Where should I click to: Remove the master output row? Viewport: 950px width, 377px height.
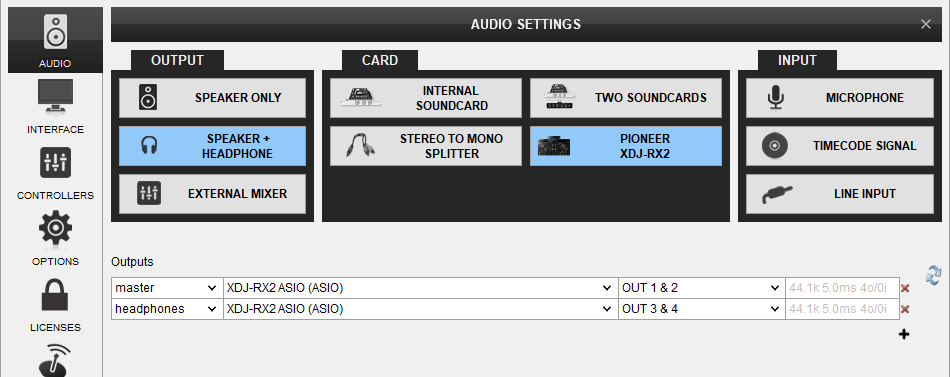click(x=905, y=289)
